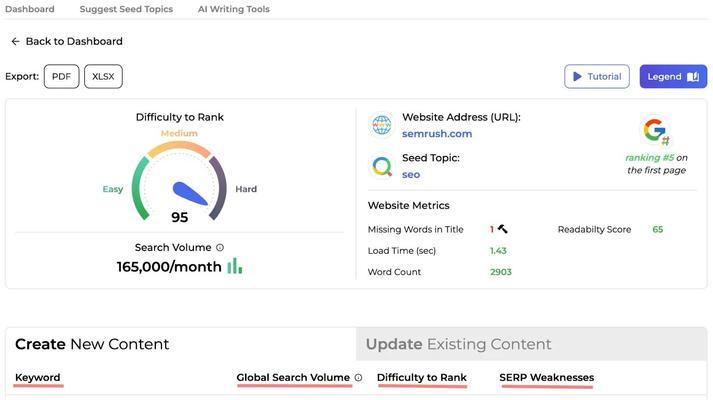
Task: Click the difficulty gauge needle
Action: (190, 194)
